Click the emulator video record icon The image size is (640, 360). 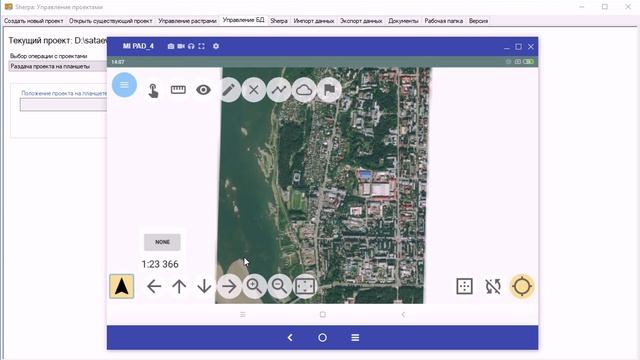(181, 47)
